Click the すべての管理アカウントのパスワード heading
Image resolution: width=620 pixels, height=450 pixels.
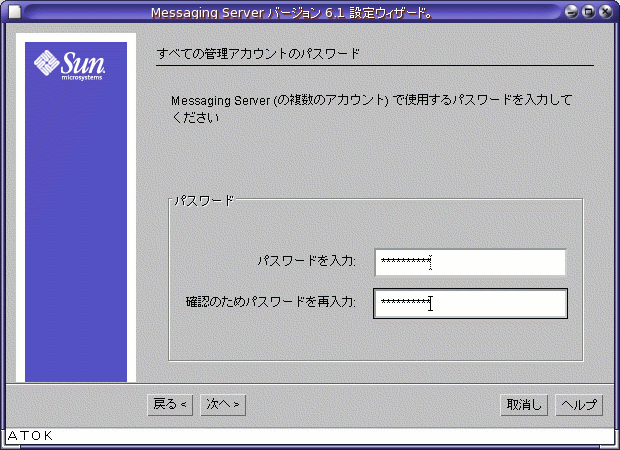click(x=258, y=53)
